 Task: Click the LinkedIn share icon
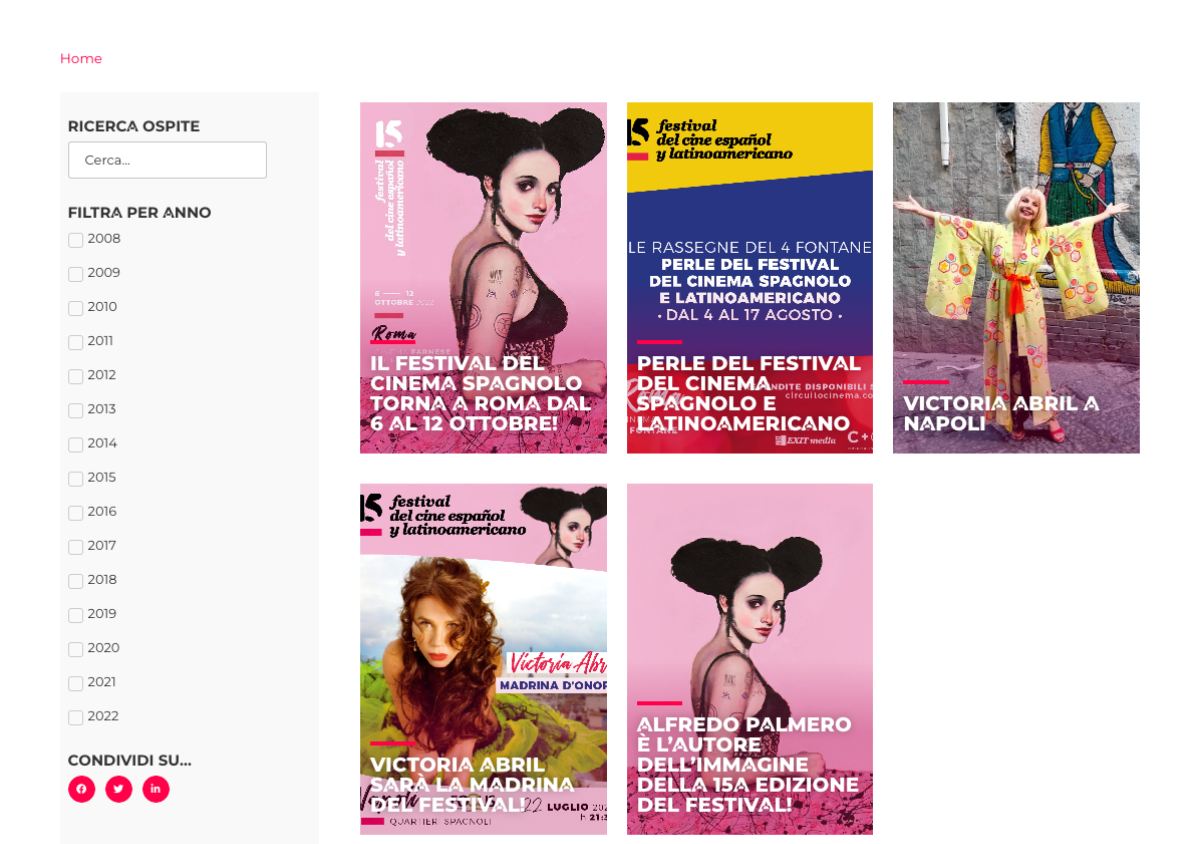click(x=155, y=789)
